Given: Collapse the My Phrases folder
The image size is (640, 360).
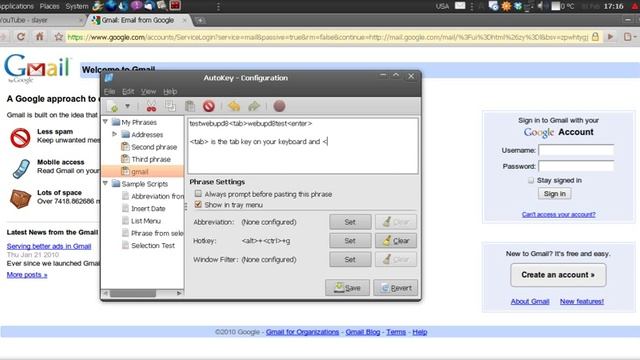Looking at the screenshot, I should coord(105,122).
